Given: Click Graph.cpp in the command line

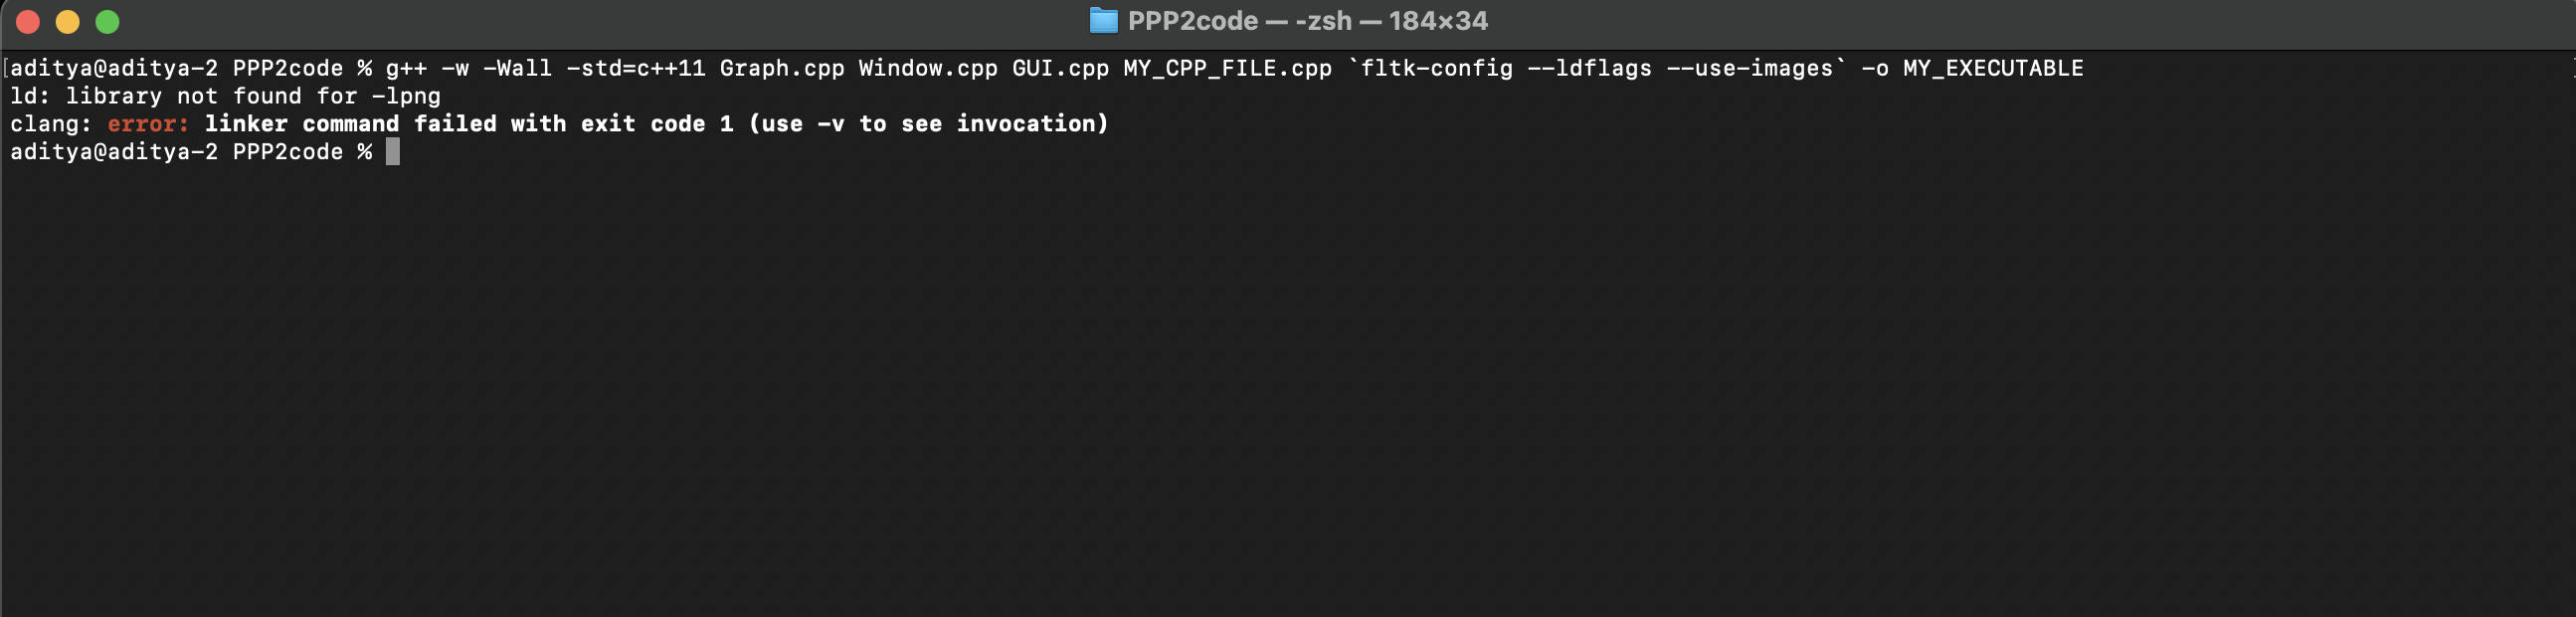Looking at the screenshot, I should pos(781,68).
